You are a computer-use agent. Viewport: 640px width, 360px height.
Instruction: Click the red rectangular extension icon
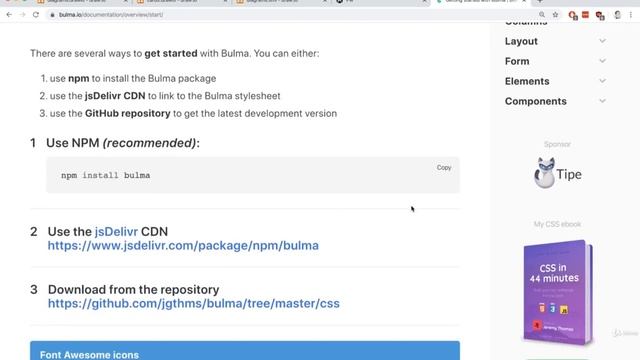click(585, 15)
